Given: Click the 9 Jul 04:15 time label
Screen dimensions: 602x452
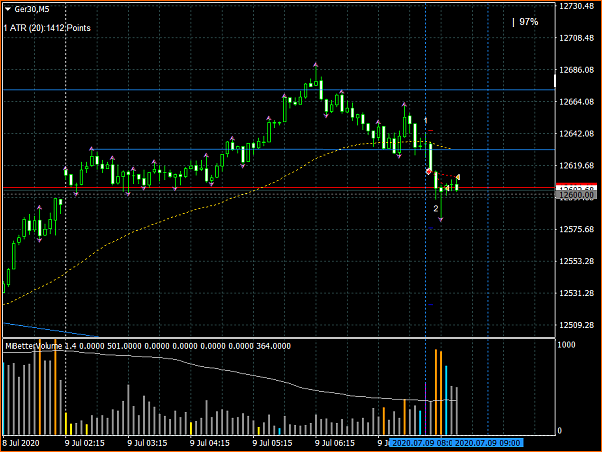Looking at the screenshot, I should coord(210,443).
